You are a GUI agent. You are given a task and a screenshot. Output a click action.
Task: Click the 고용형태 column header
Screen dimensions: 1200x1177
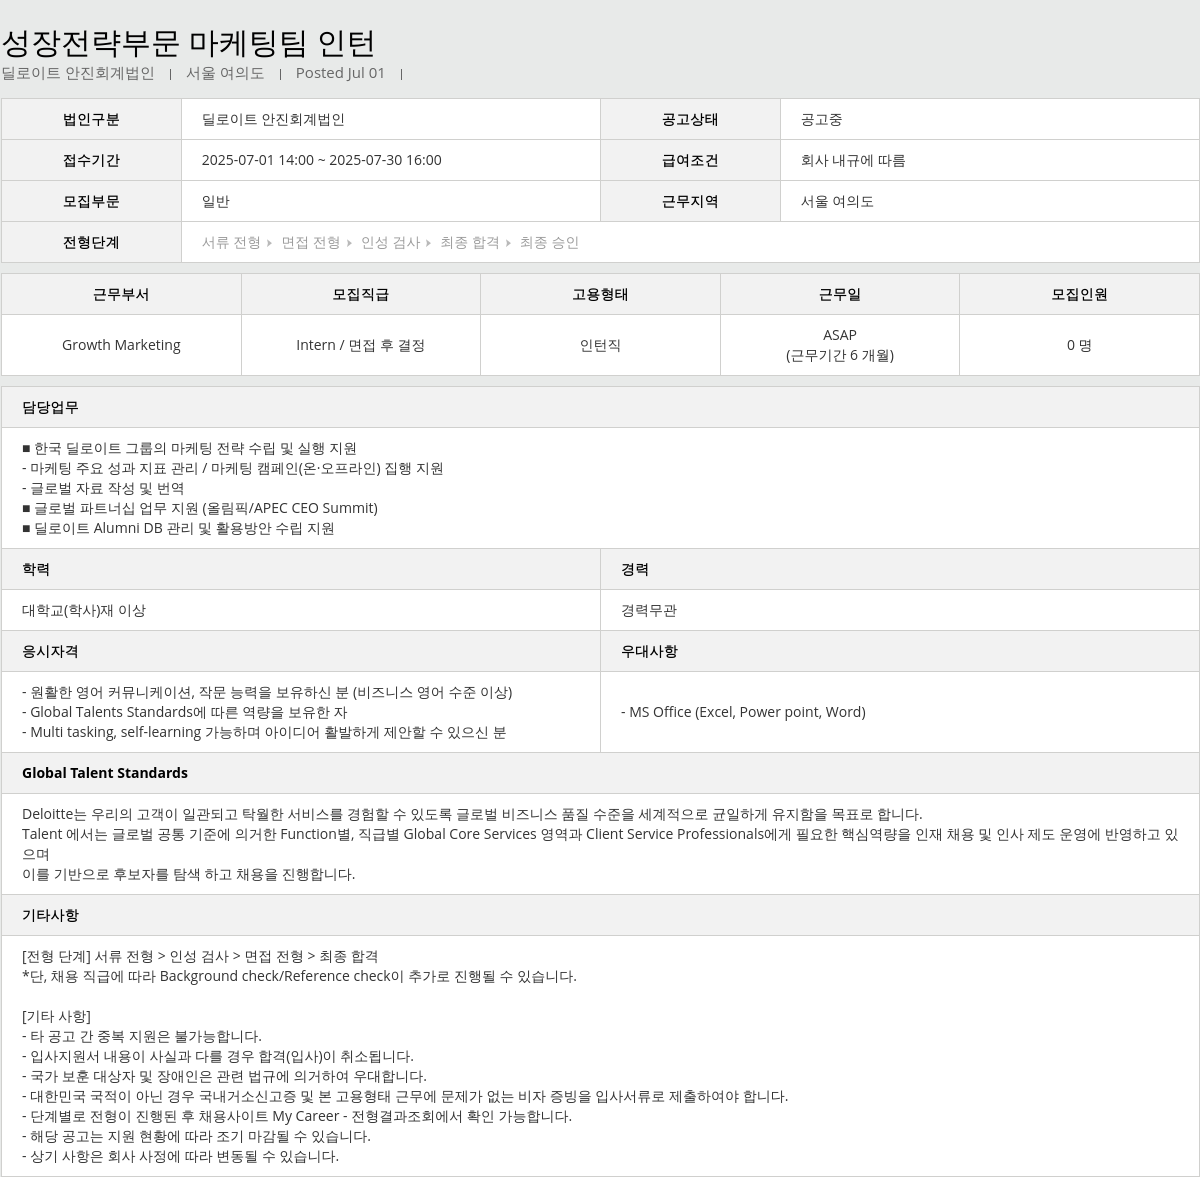(x=600, y=294)
